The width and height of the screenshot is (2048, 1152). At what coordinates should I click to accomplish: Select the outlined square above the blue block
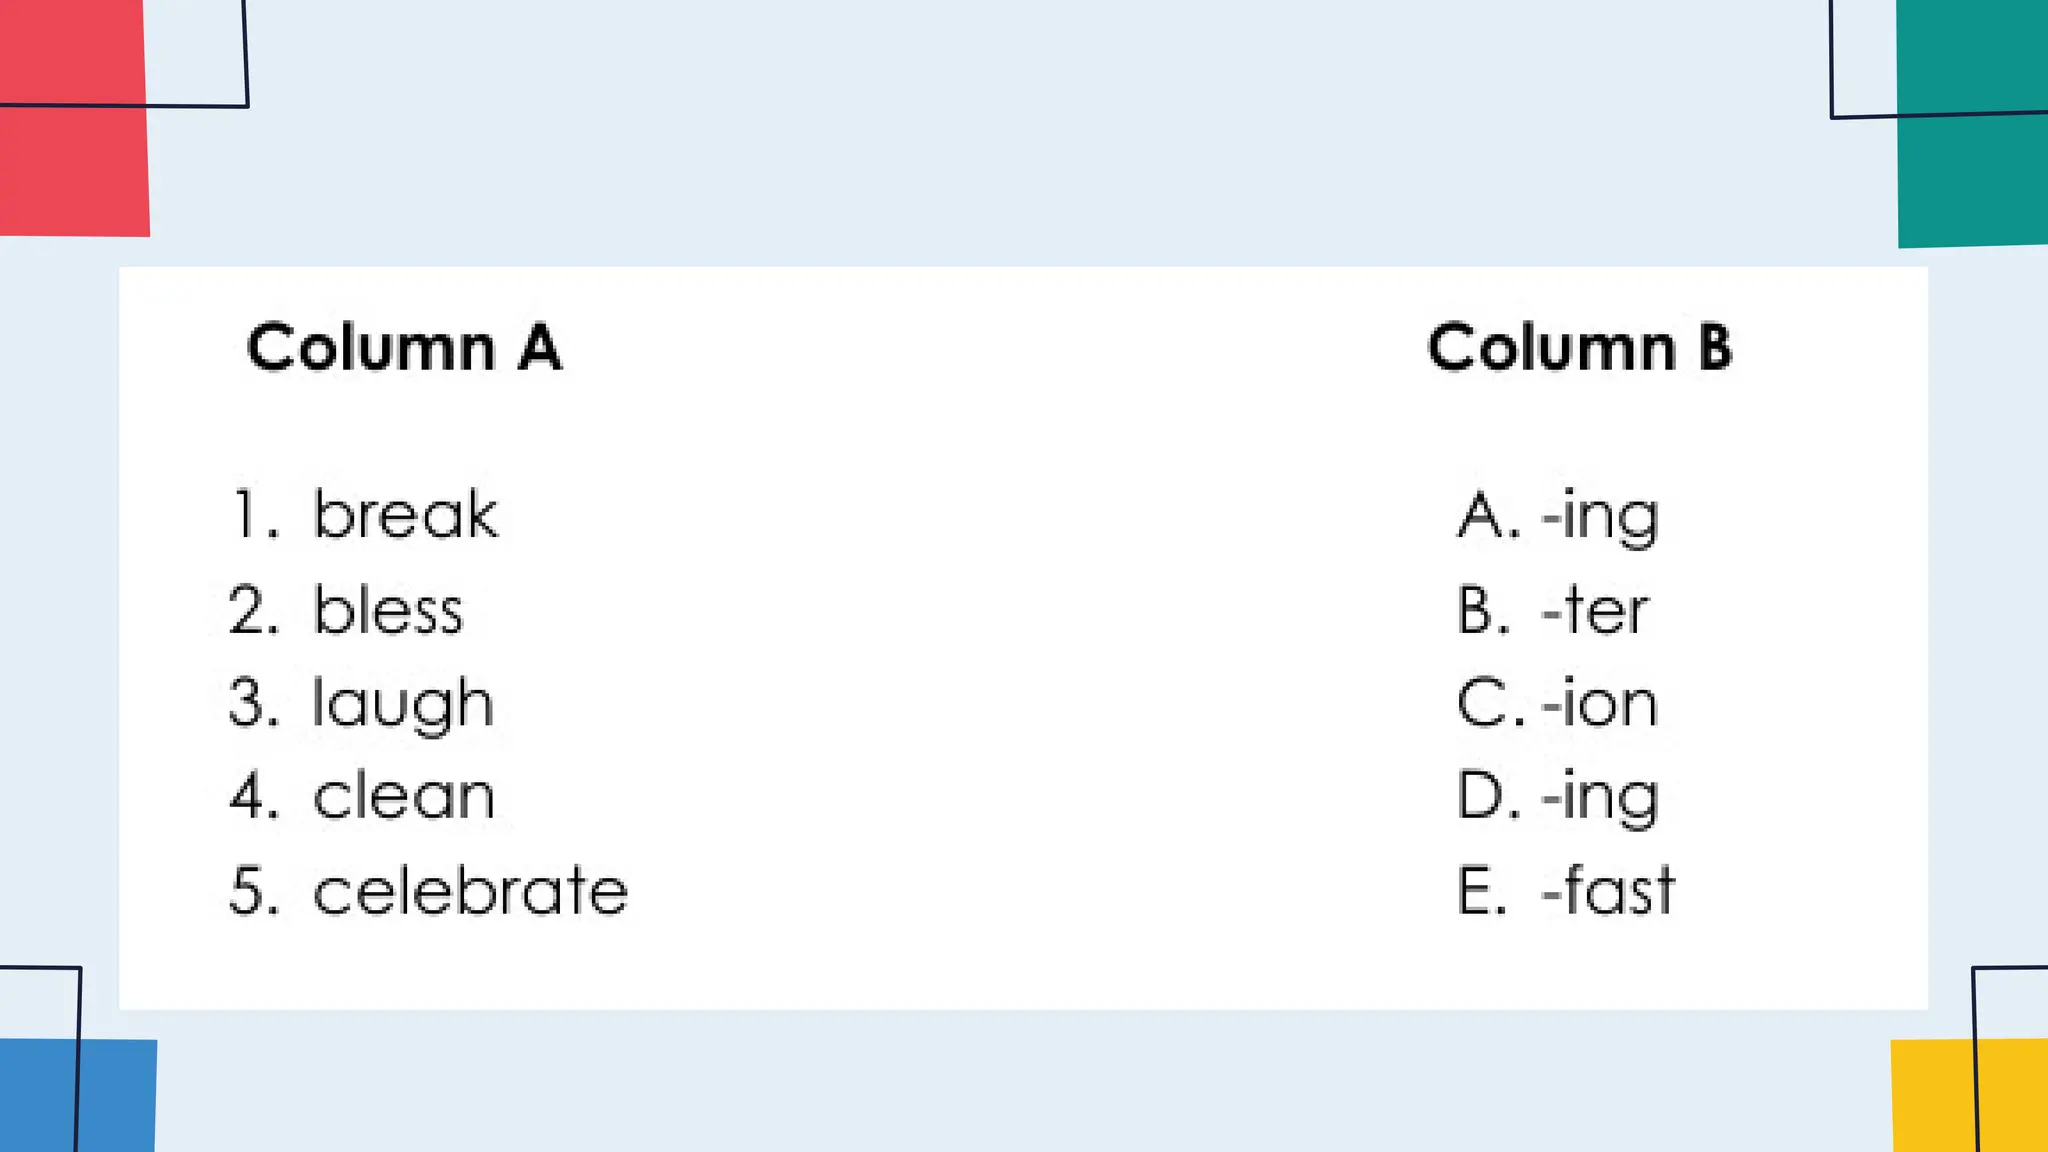tap(40, 1002)
